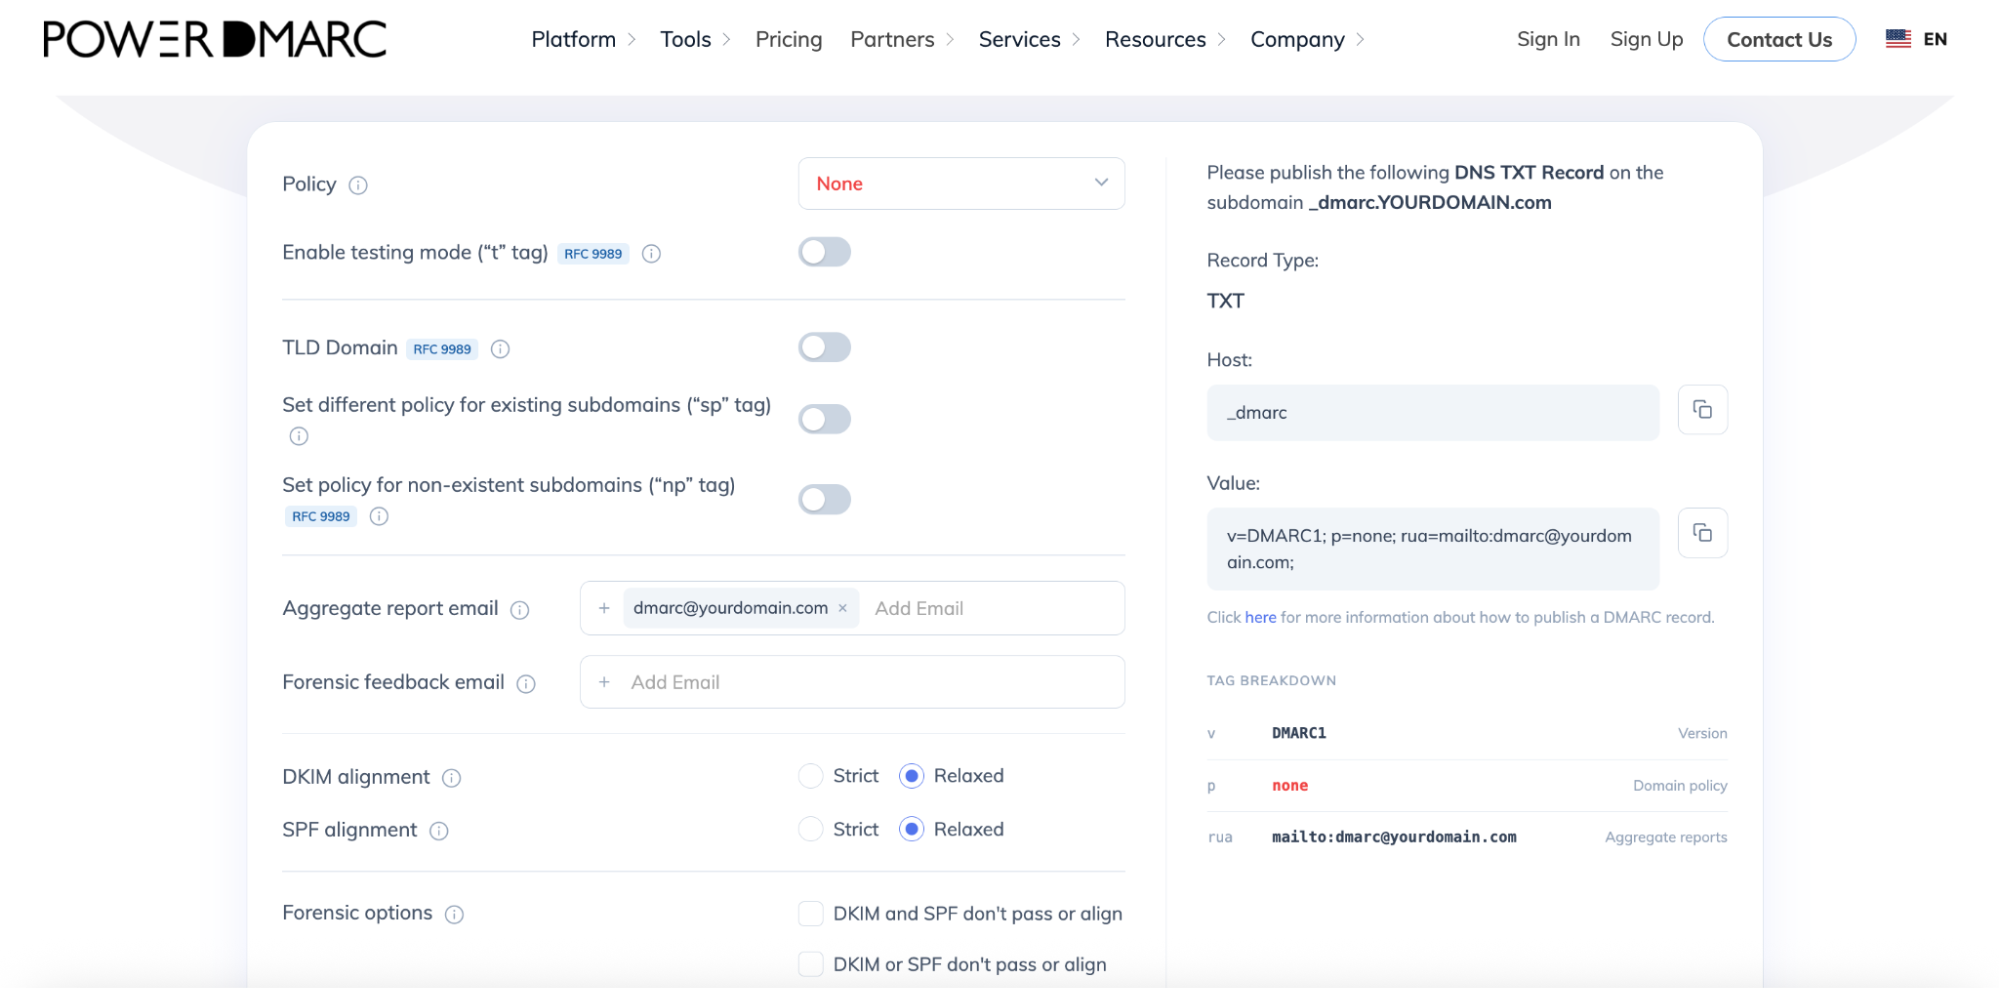Click the TXT record type value
The width and height of the screenshot is (1999, 988).
pyautogui.click(x=1225, y=301)
